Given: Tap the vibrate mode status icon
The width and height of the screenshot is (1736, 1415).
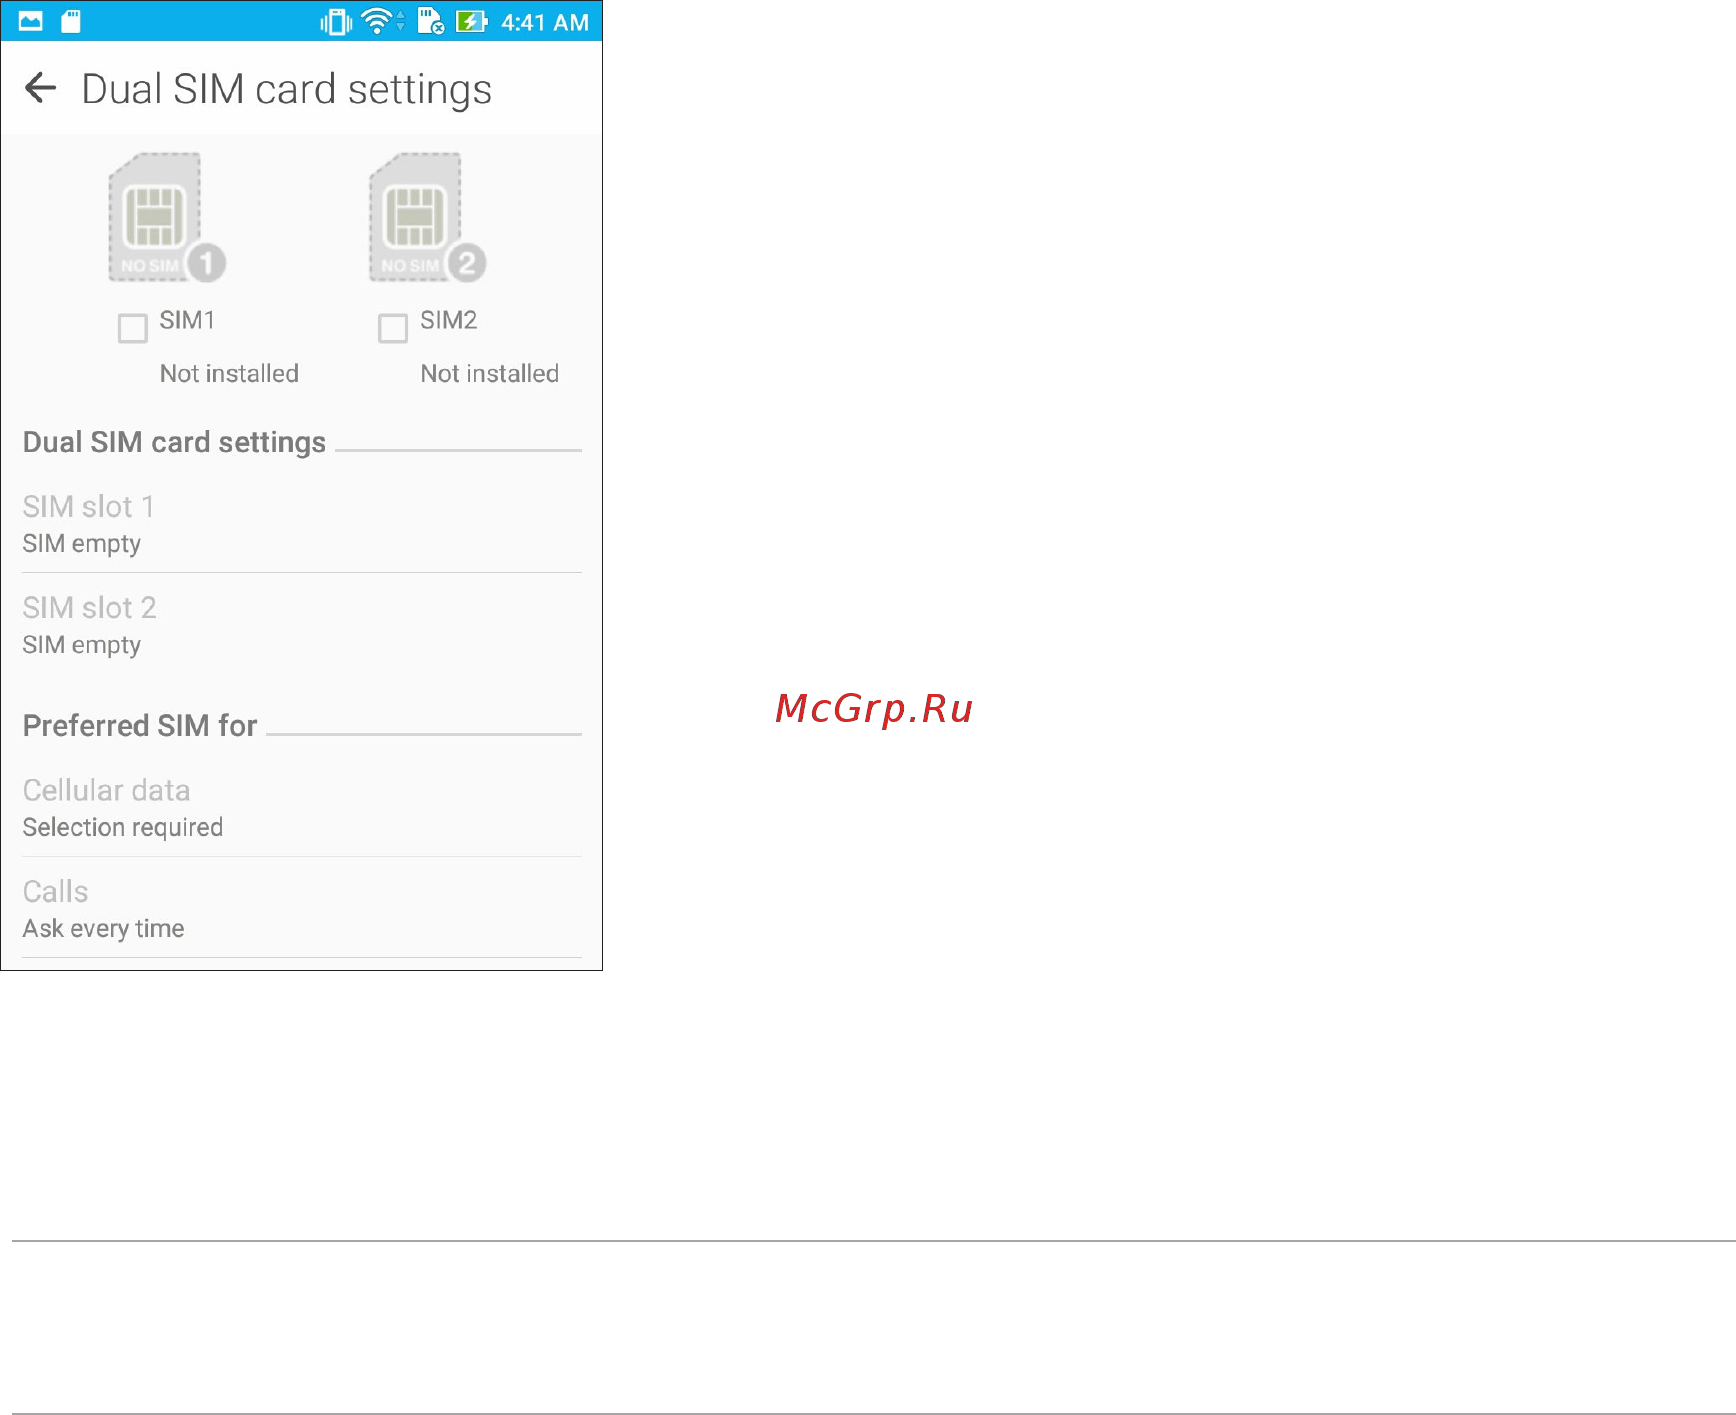Looking at the screenshot, I should point(336,22).
